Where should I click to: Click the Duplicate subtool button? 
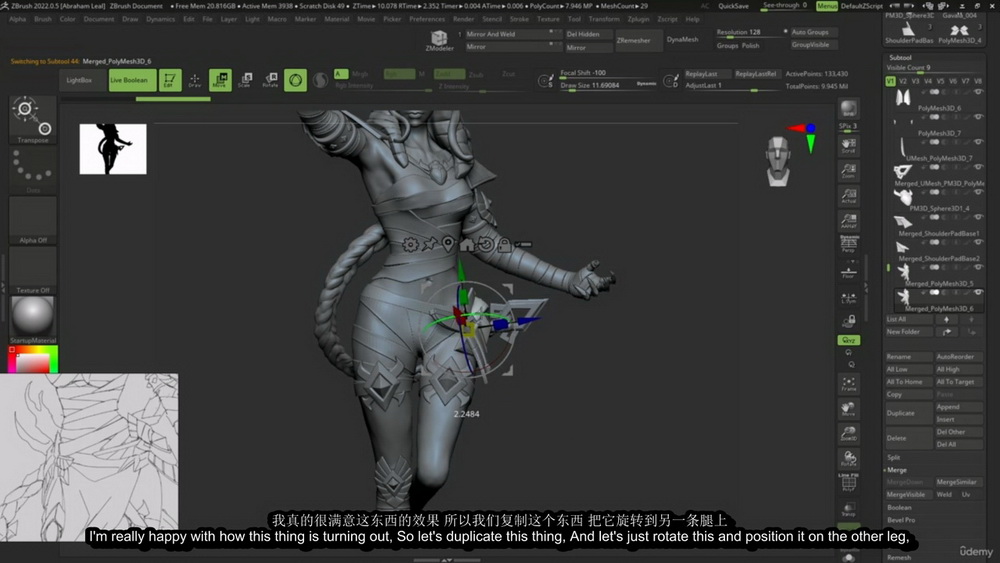(x=908, y=413)
